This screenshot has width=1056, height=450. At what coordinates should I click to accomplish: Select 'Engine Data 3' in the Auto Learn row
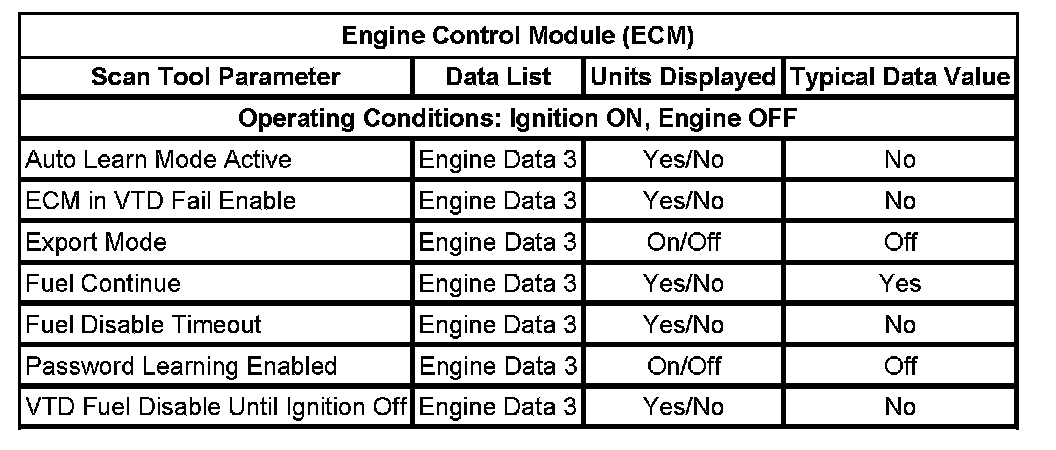(497, 160)
